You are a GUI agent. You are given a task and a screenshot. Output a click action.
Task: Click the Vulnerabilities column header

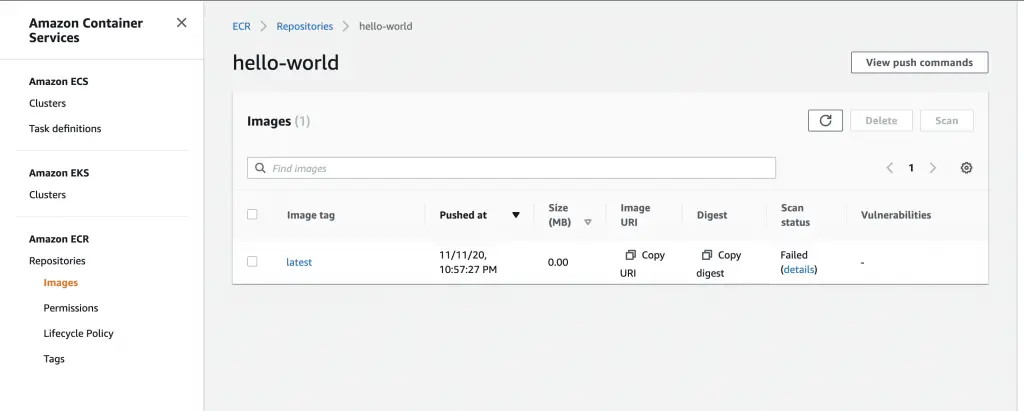896,215
